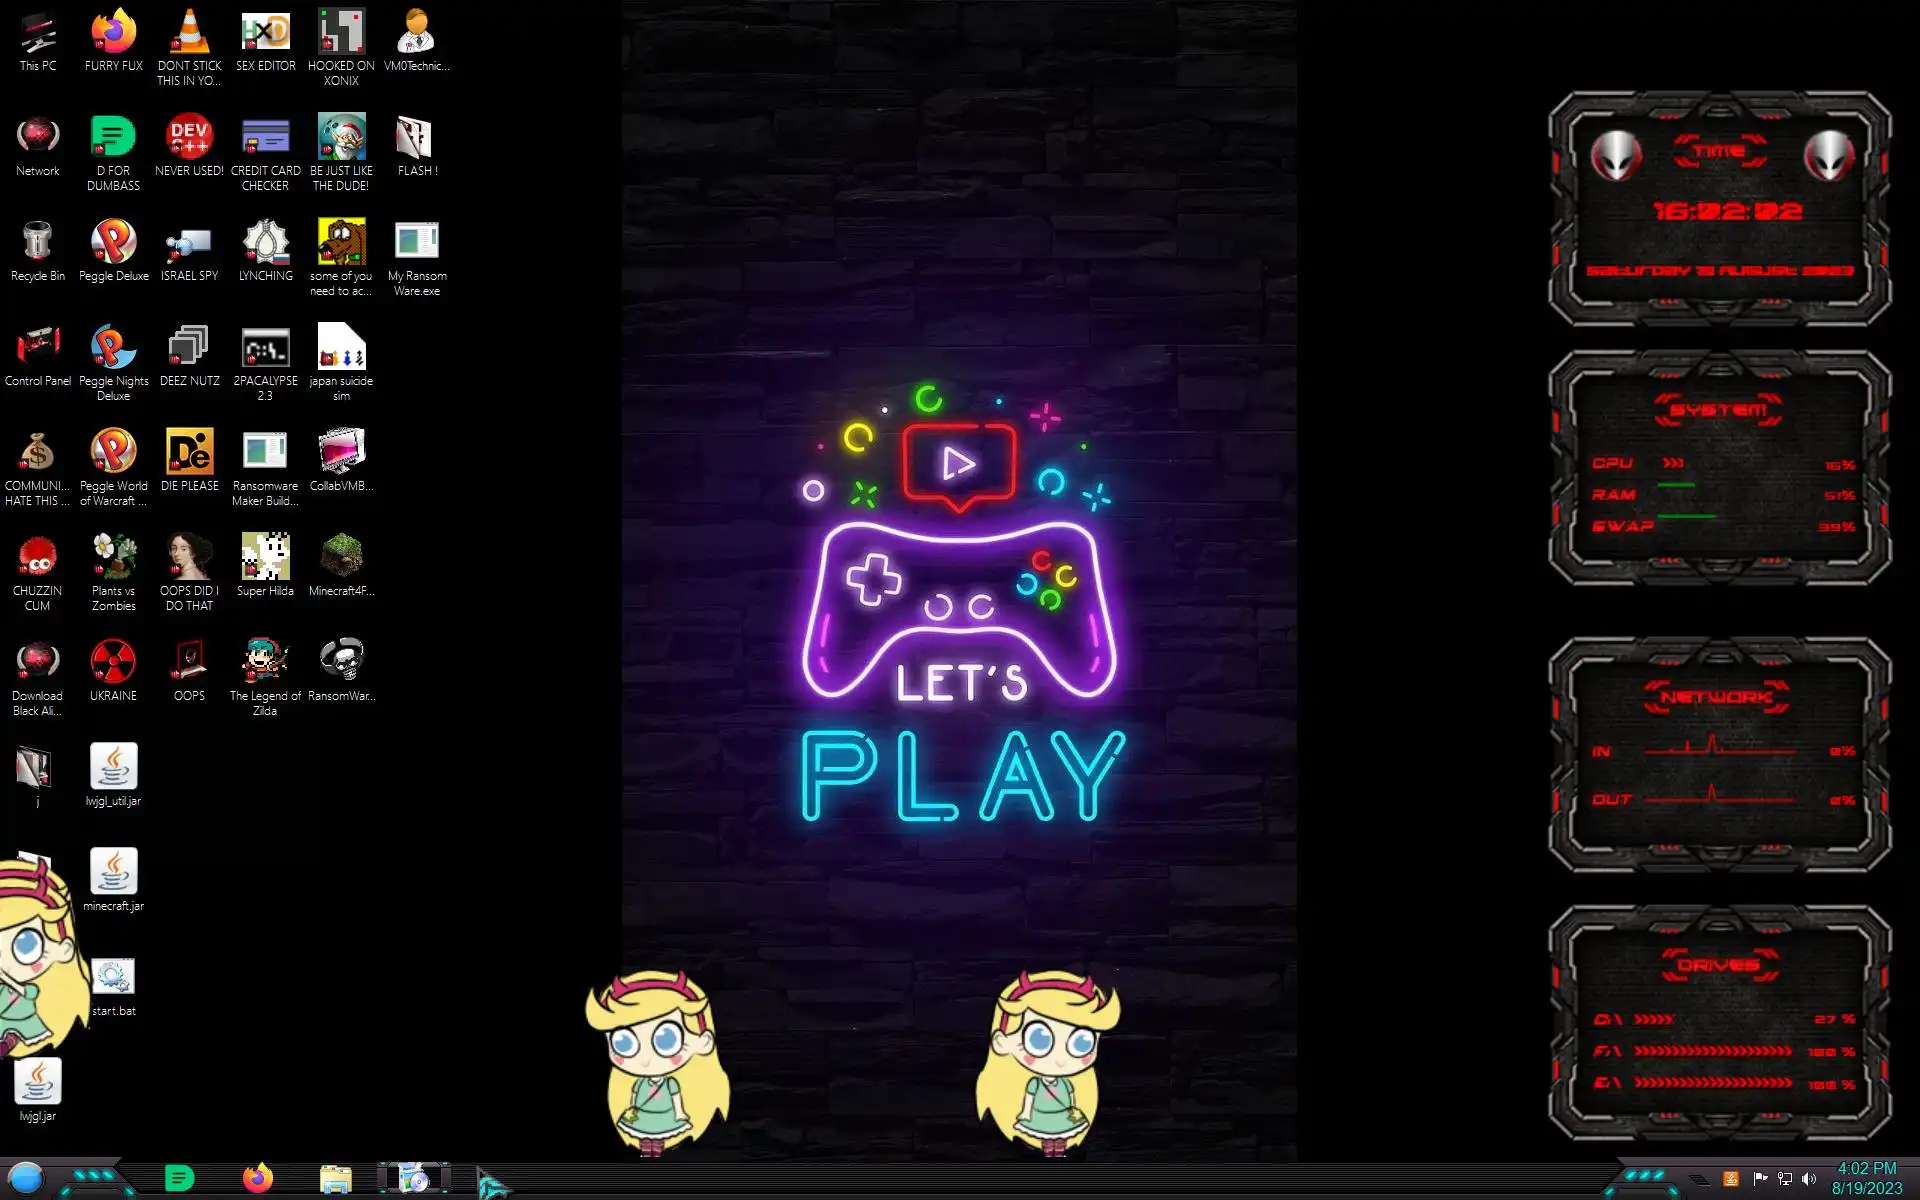Image resolution: width=1920 pixels, height=1200 pixels.
Task: Click the Start orb button
Action: [x=26, y=1178]
